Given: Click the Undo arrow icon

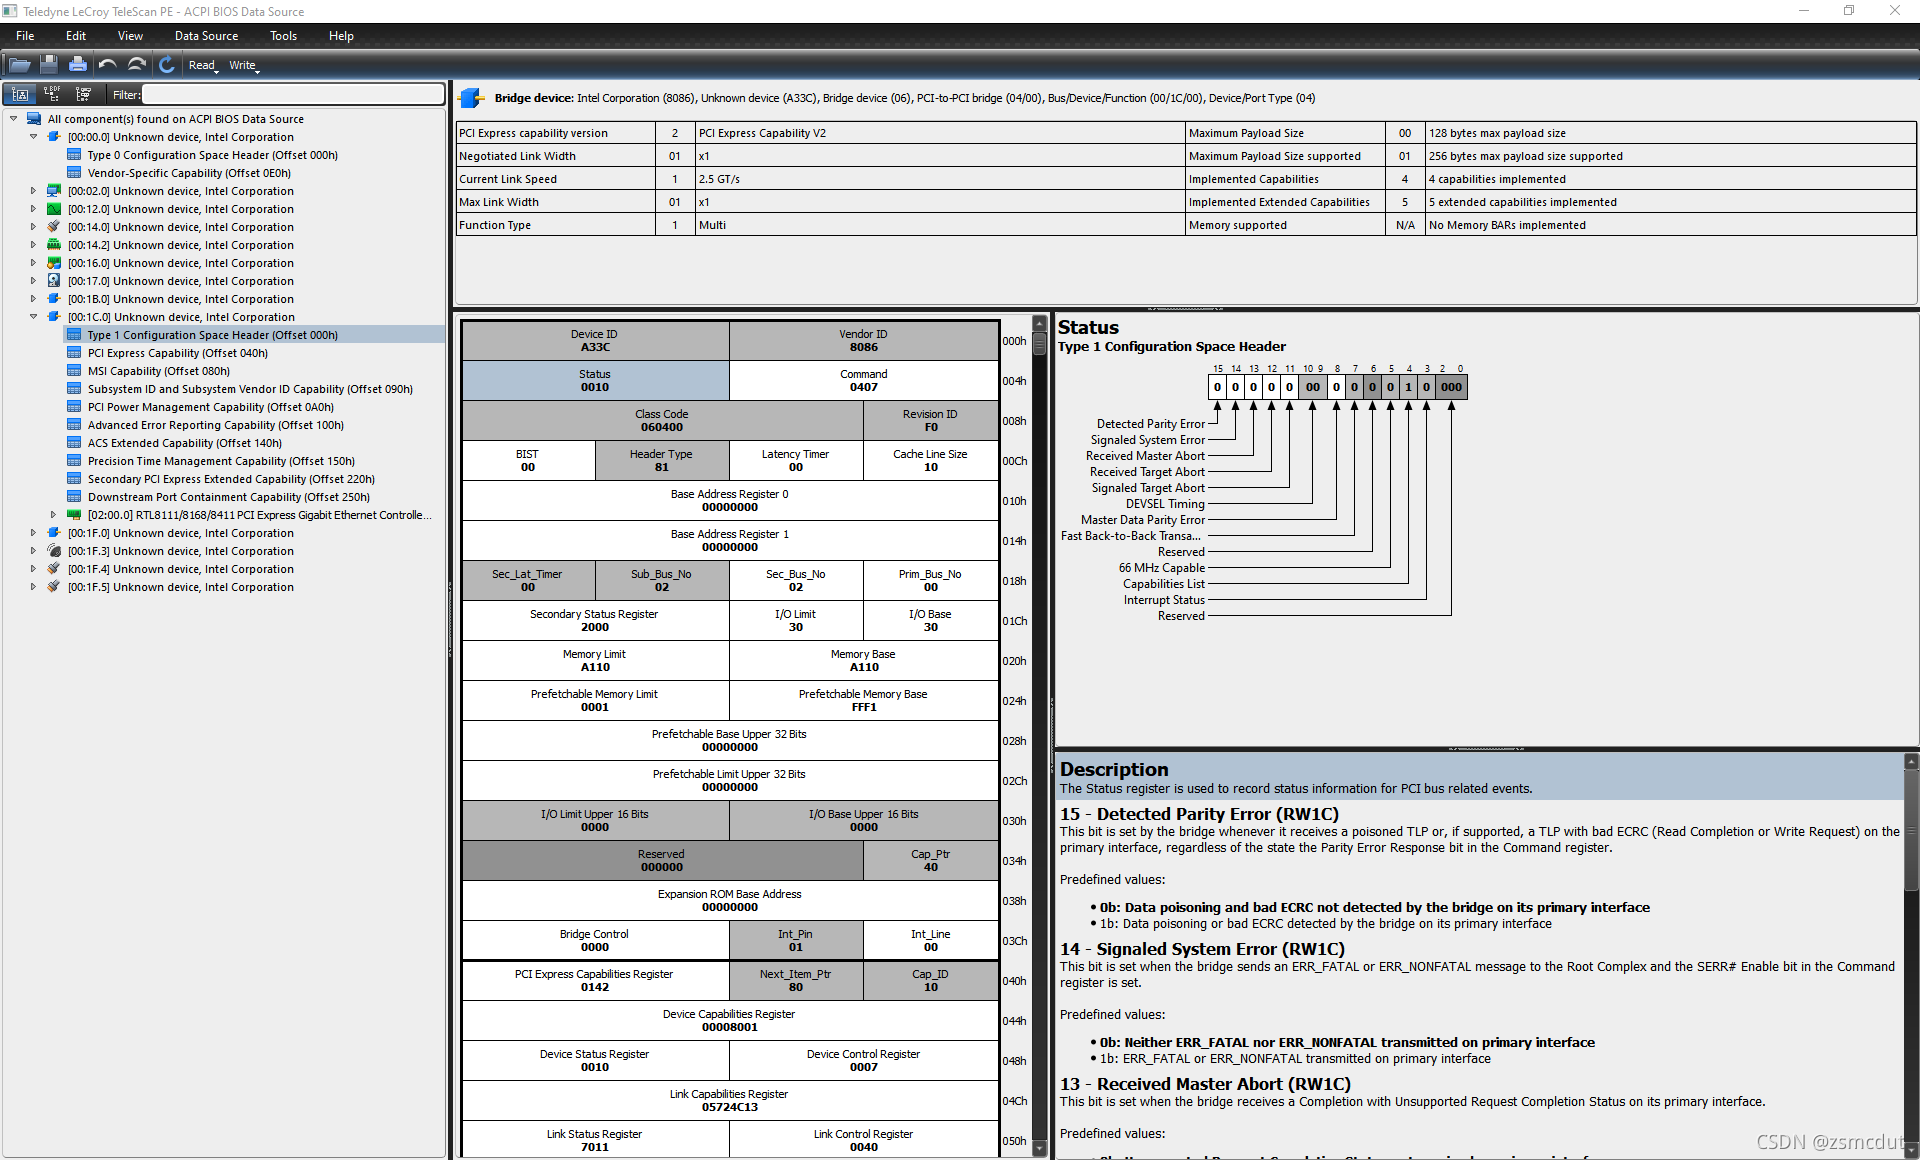Looking at the screenshot, I should point(107,65).
